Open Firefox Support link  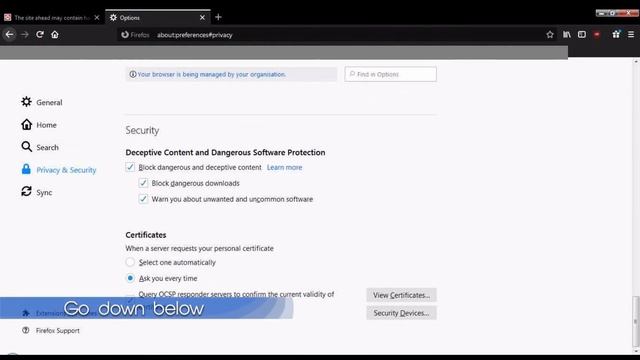pyautogui.click(x=51, y=330)
